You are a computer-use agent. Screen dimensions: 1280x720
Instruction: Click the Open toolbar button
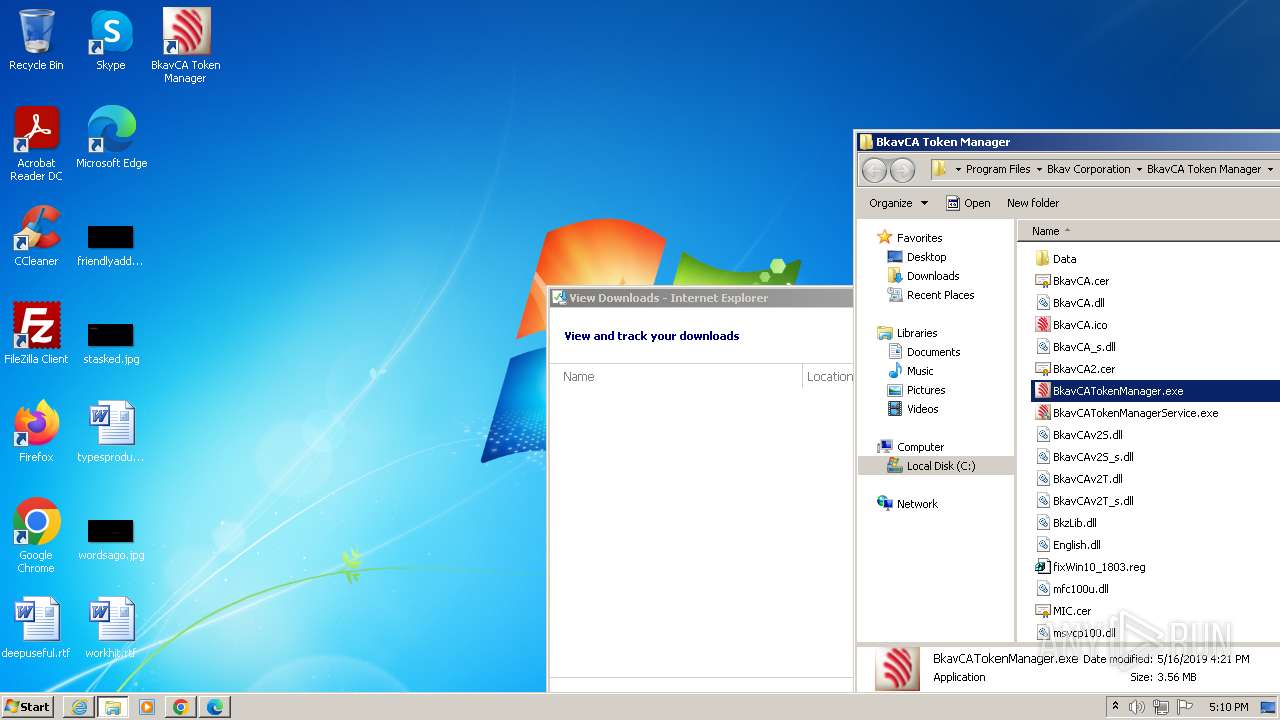pos(968,203)
